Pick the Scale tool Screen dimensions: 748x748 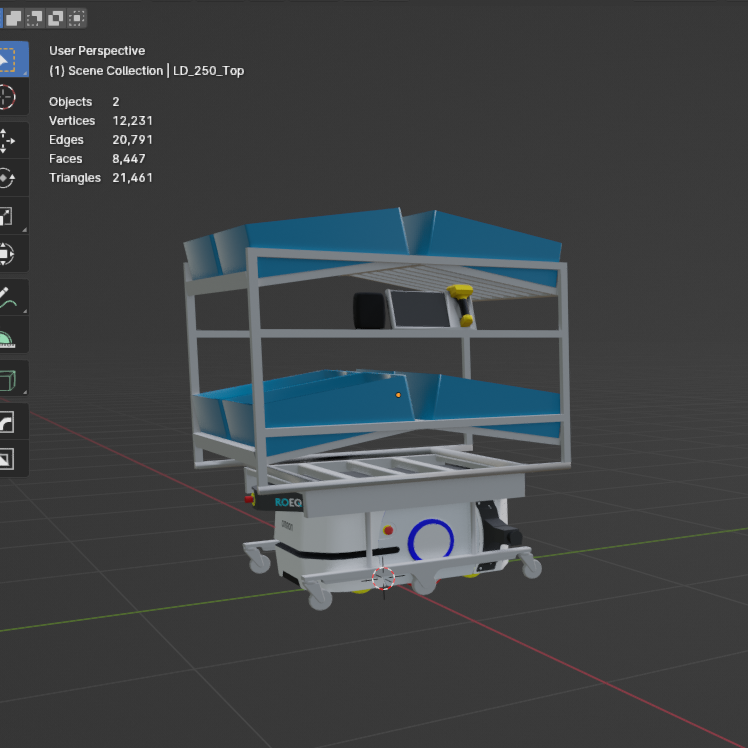pyautogui.click(x=7, y=216)
